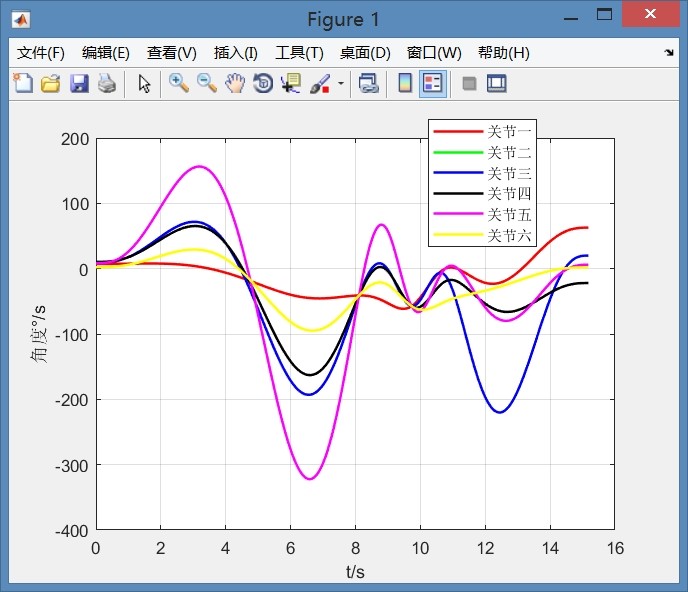Enable the Rotate 3D tool

click(263, 83)
